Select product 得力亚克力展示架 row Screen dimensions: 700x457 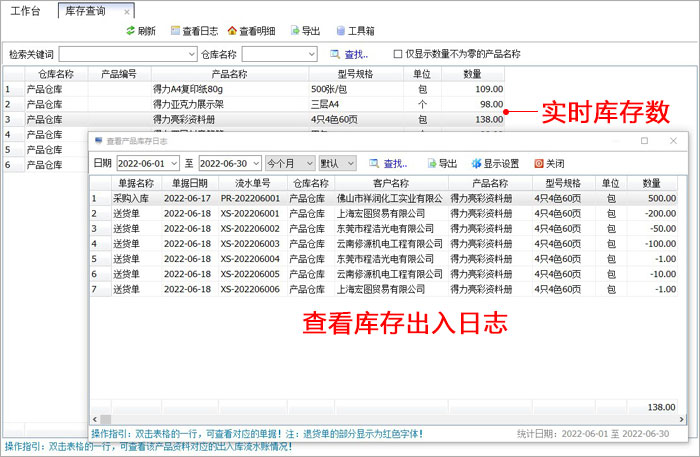(254, 104)
